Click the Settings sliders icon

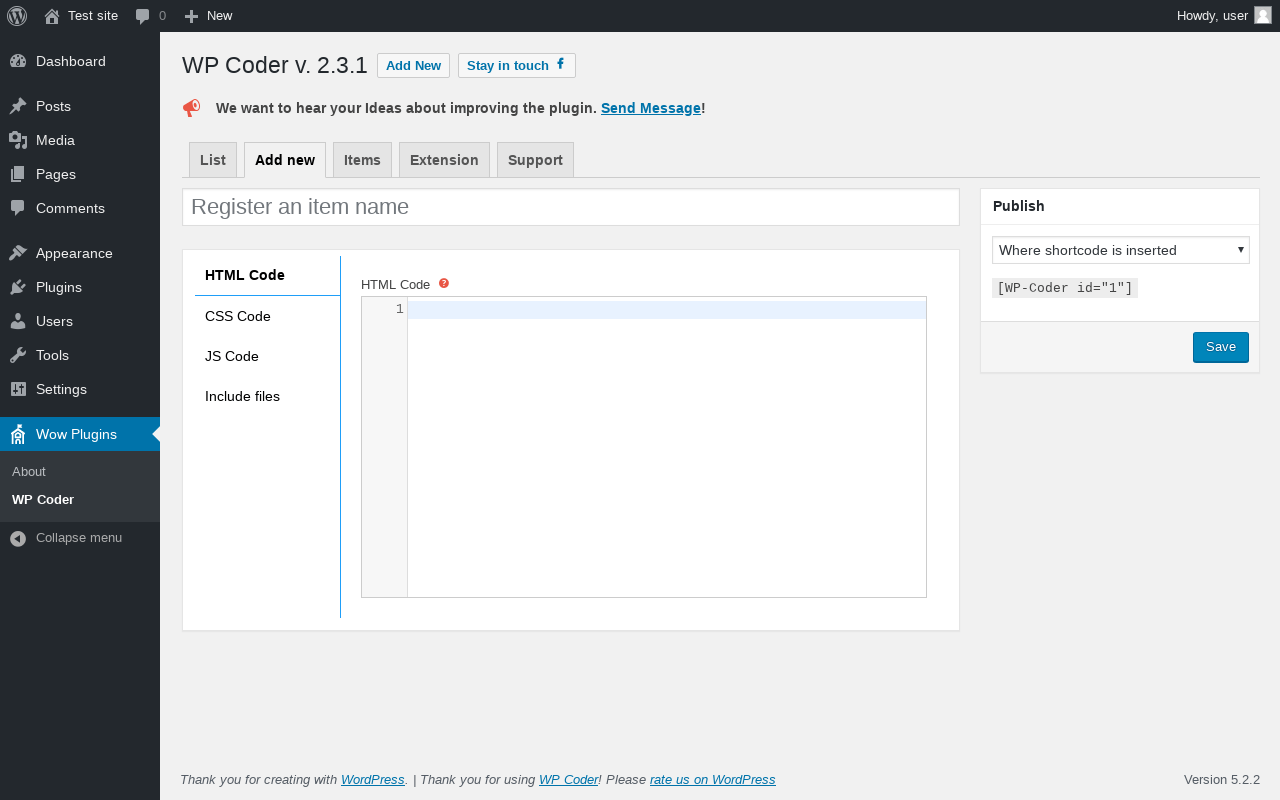click(18, 389)
